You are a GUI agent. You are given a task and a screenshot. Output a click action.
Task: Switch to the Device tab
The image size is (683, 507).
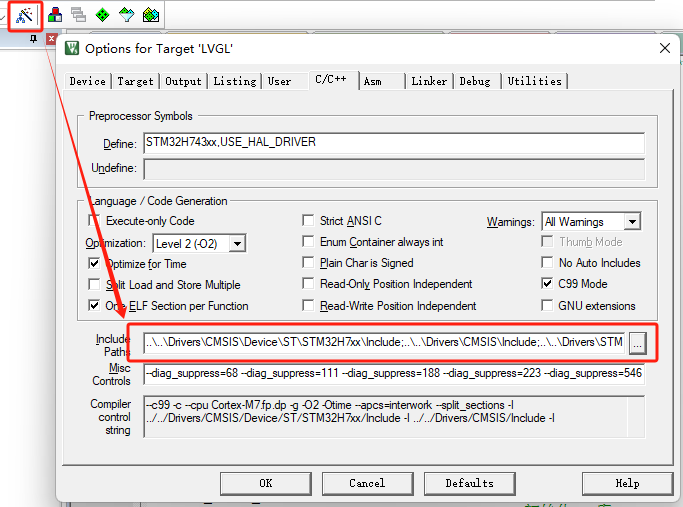point(88,81)
